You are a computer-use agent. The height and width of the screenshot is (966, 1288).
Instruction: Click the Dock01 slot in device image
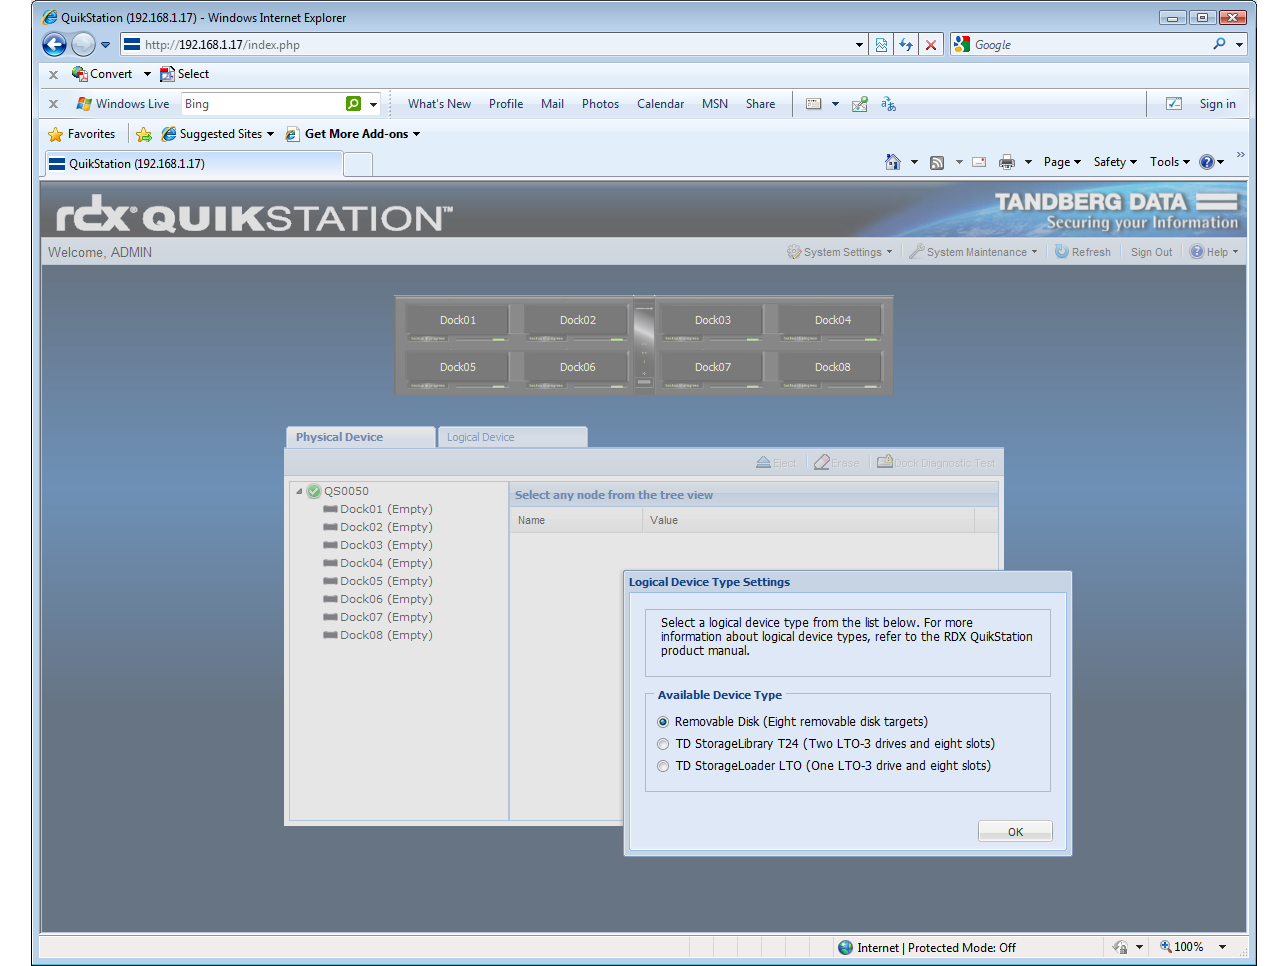(x=458, y=321)
